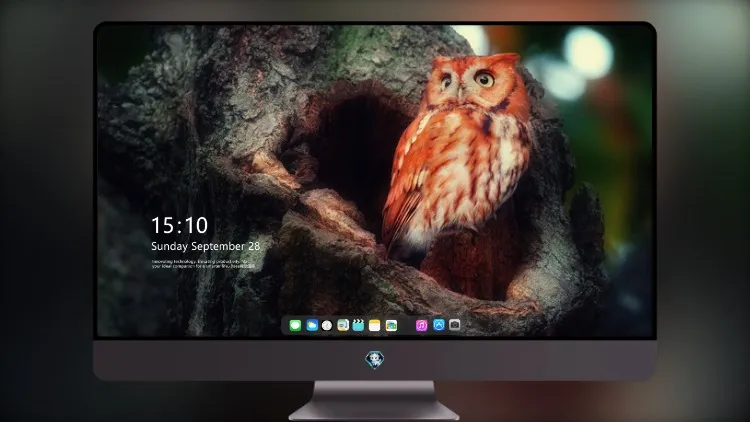This screenshot has height=422, width=750.
Task: Click the 15:10 clock widget
Action: coord(180,225)
